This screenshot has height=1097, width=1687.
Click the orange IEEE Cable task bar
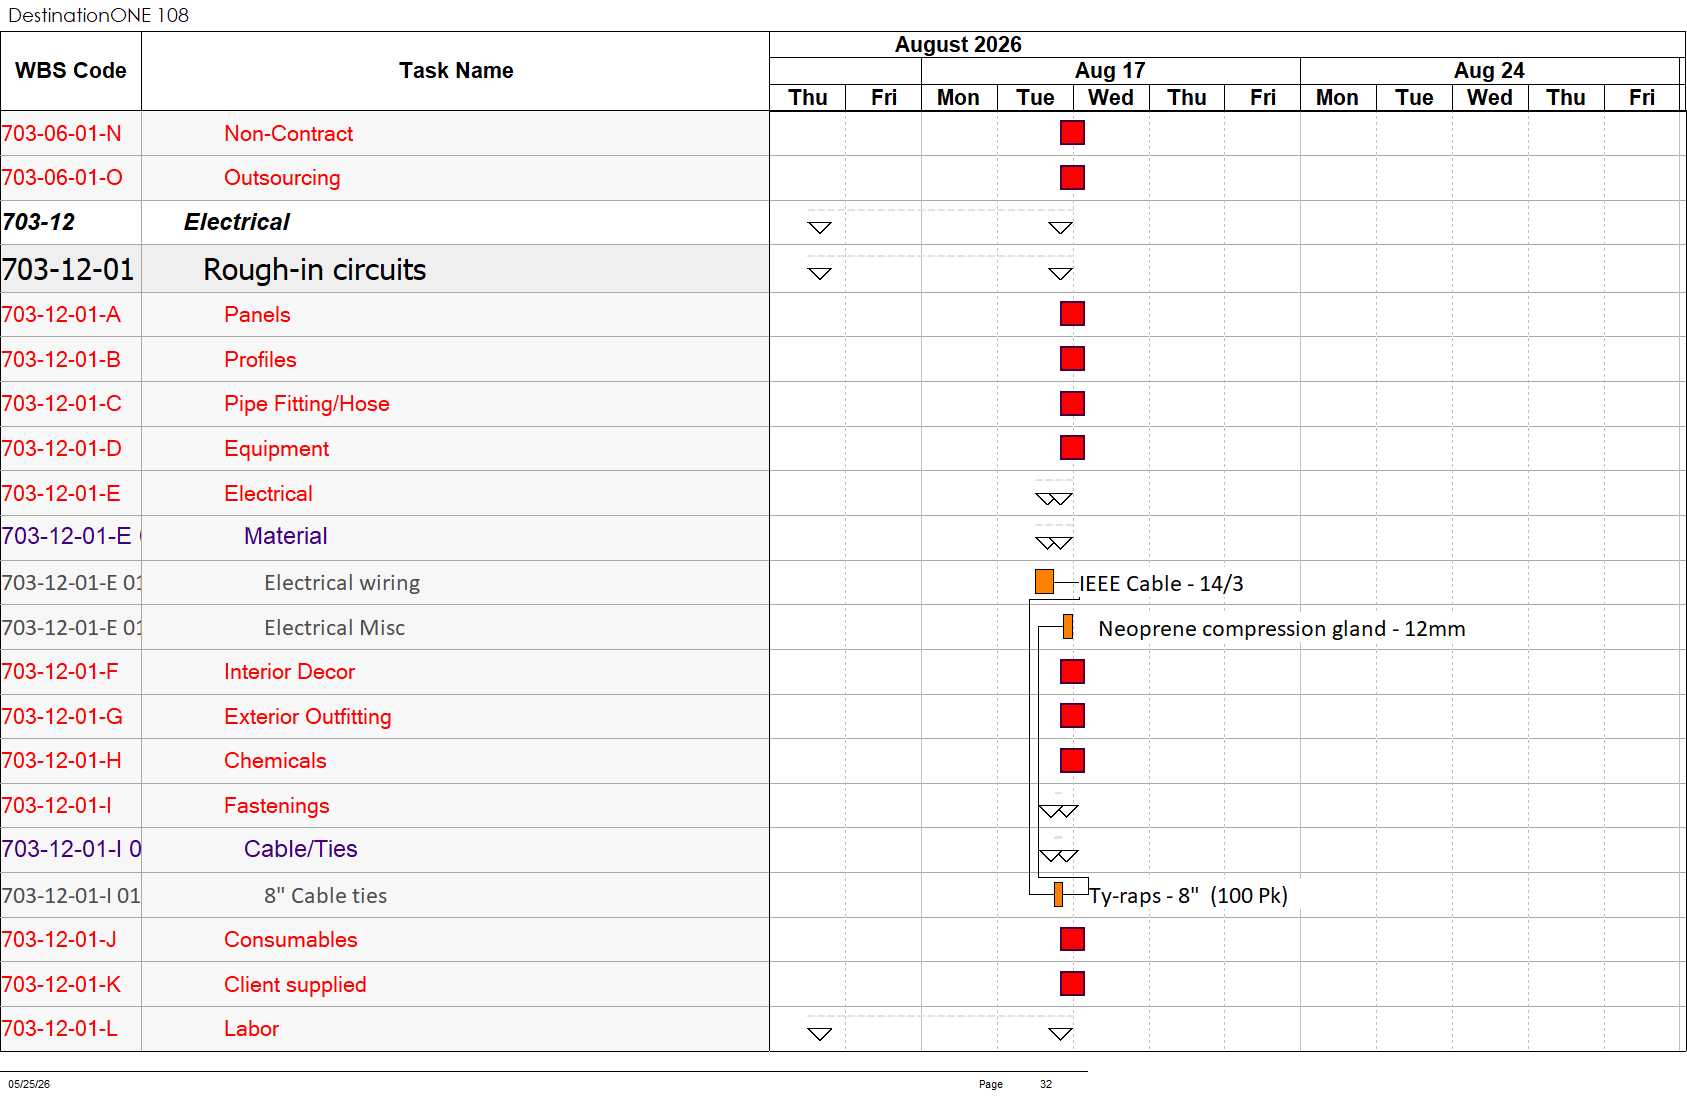click(x=1044, y=582)
